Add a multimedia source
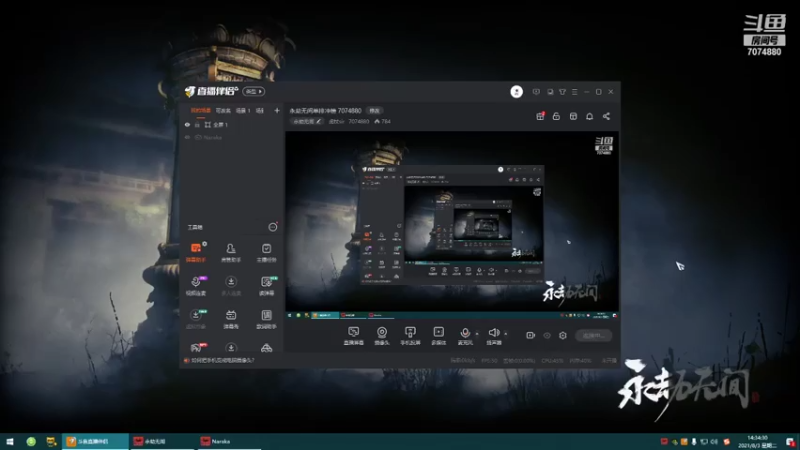 tap(438, 336)
